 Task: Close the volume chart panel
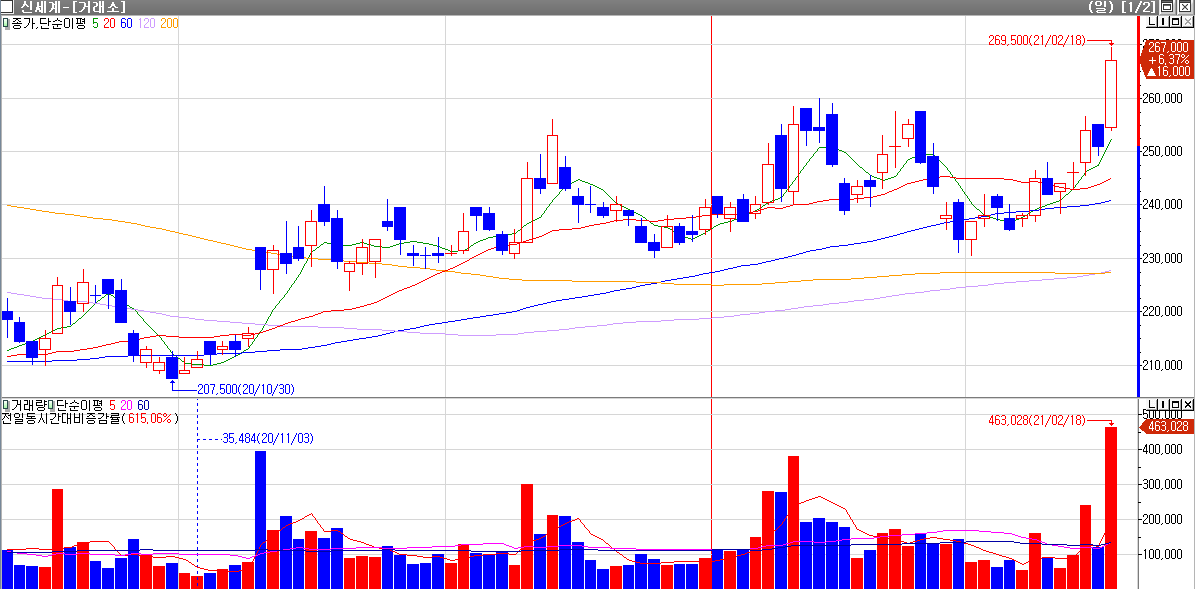click(x=1187, y=404)
